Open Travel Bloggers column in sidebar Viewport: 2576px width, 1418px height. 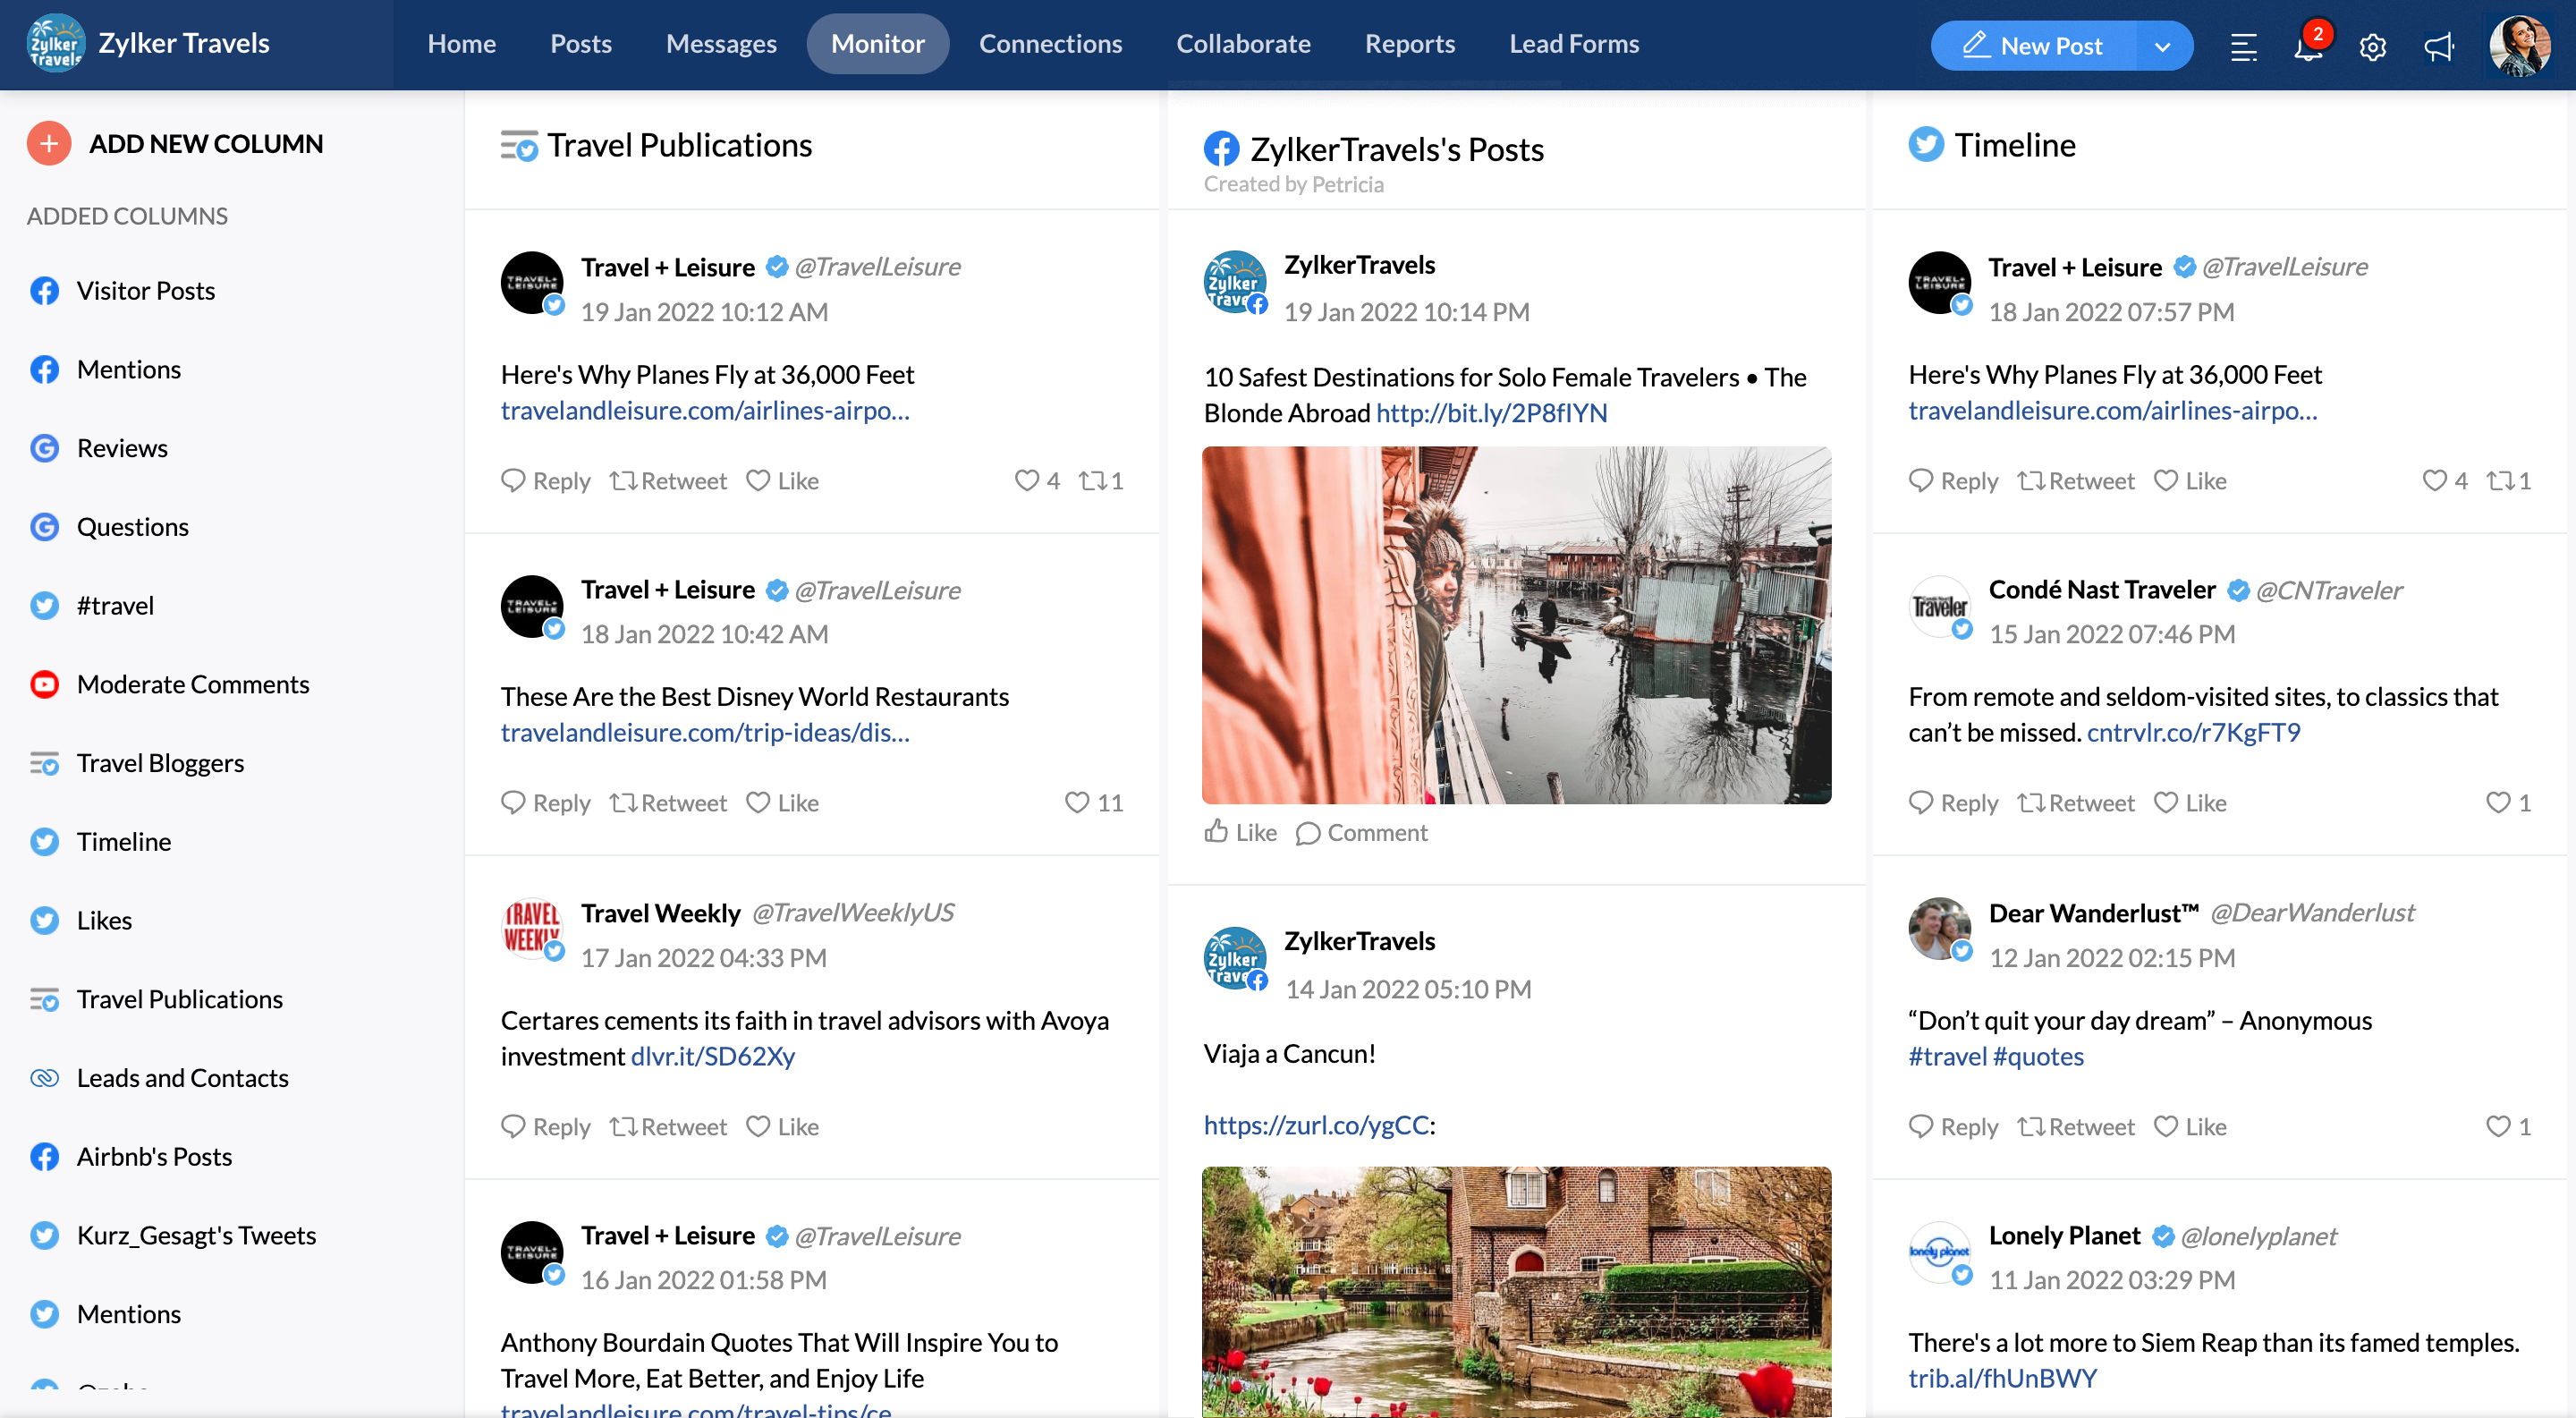tap(160, 763)
